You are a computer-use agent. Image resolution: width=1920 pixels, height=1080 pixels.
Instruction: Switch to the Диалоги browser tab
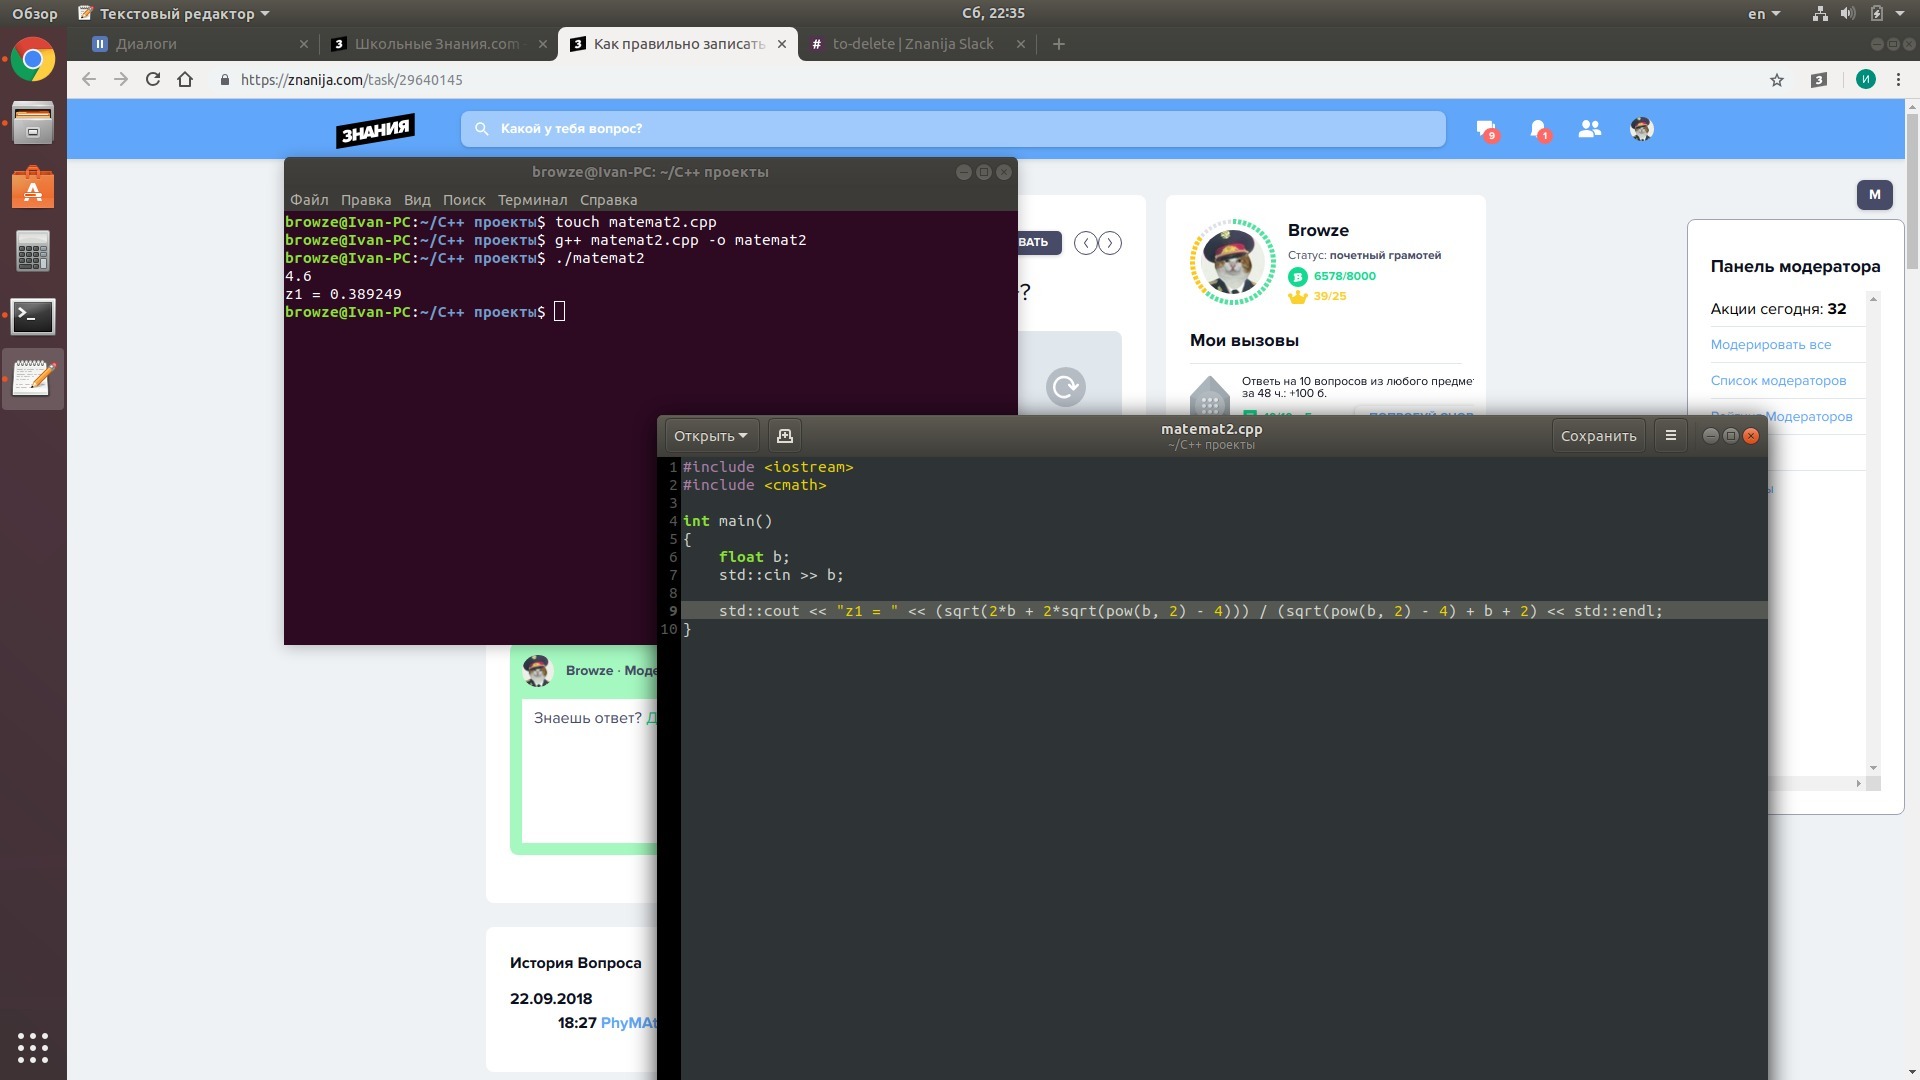146,44
